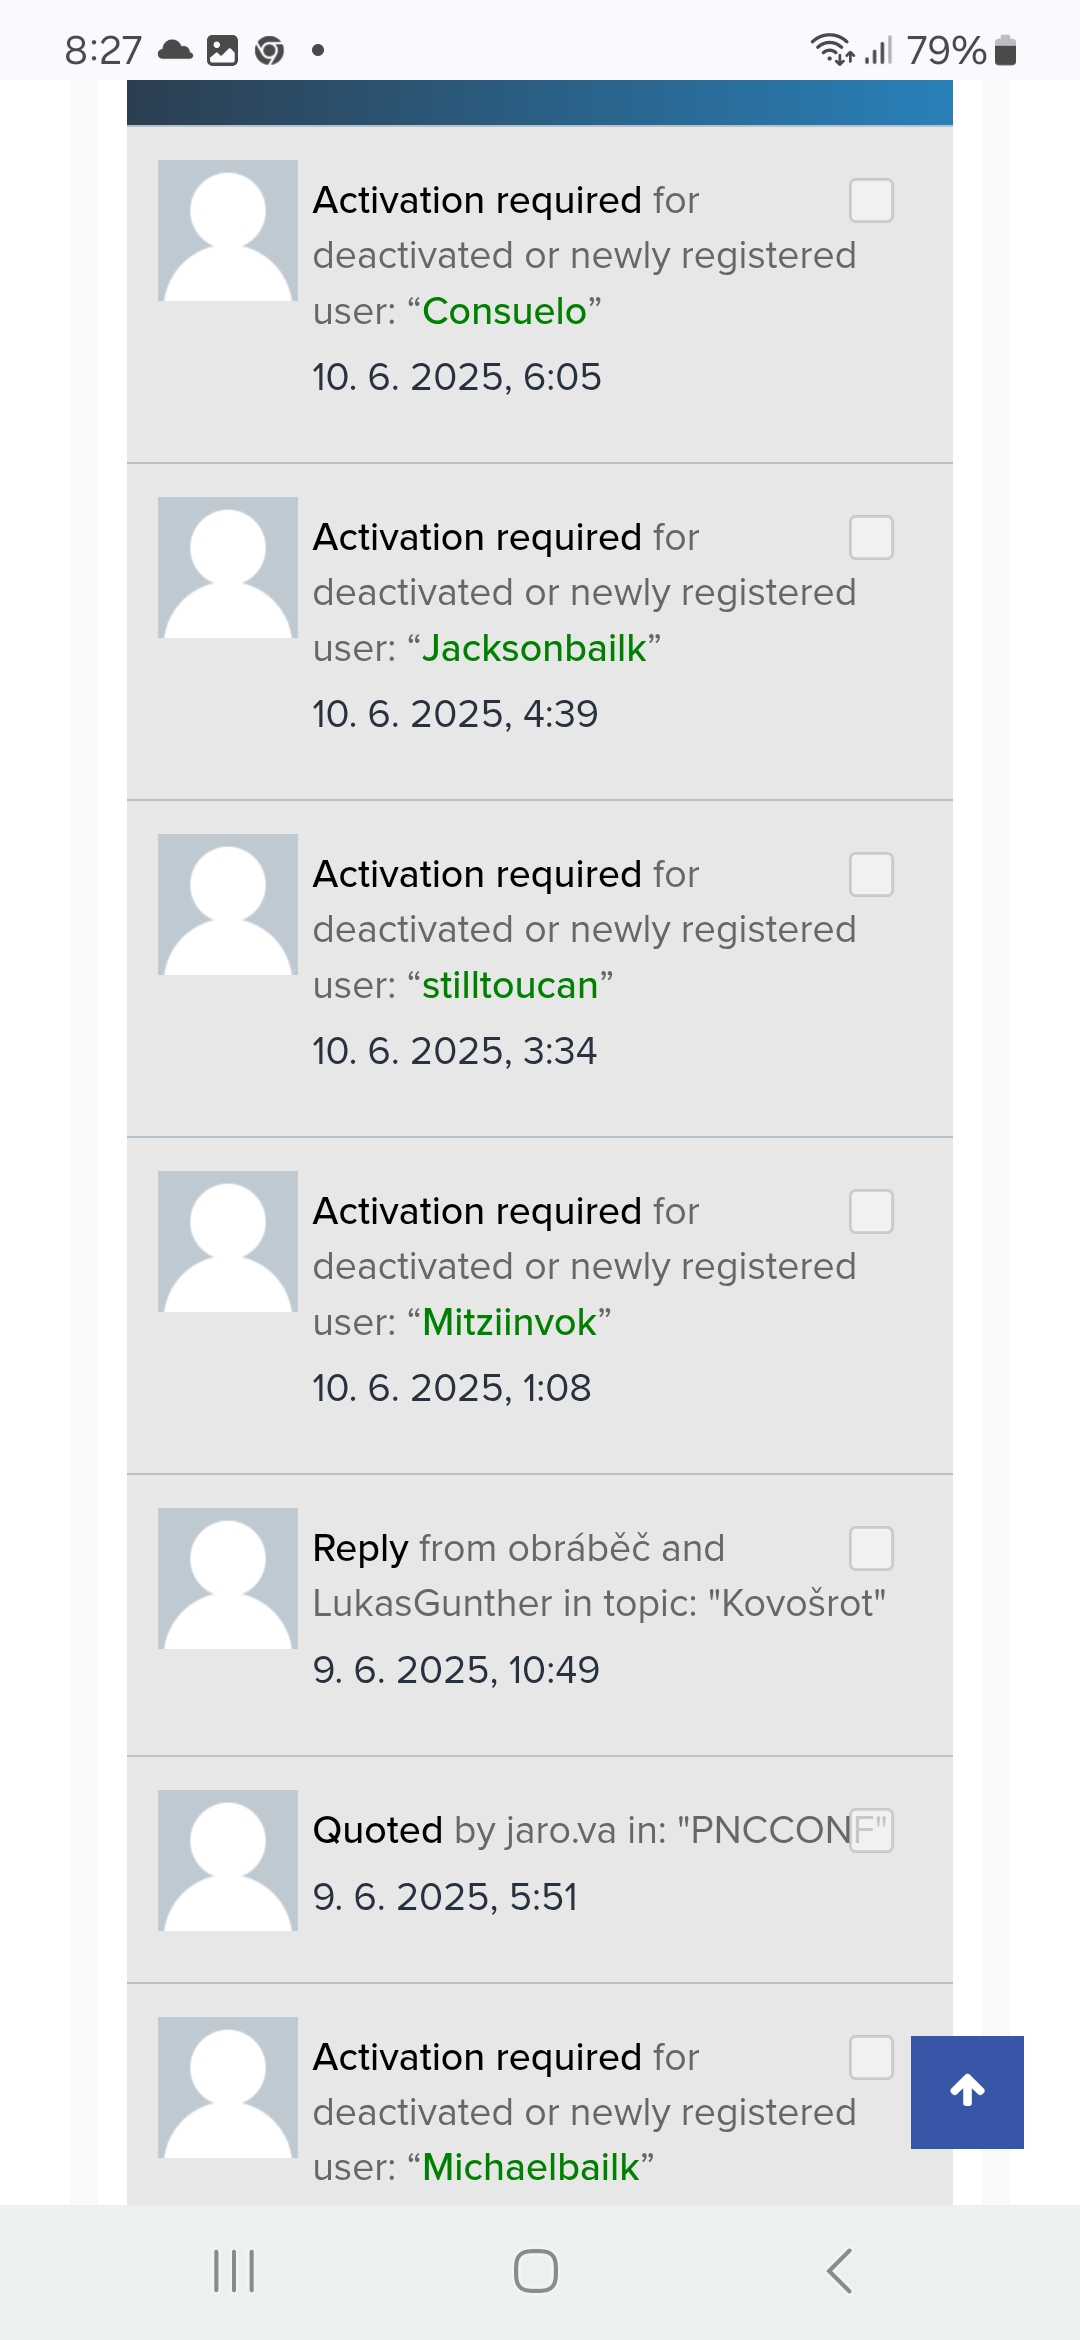Tap the avatar beside the PNCCONF quote
Screen dimensions: 1080x2340
[x=228, y=1861]
